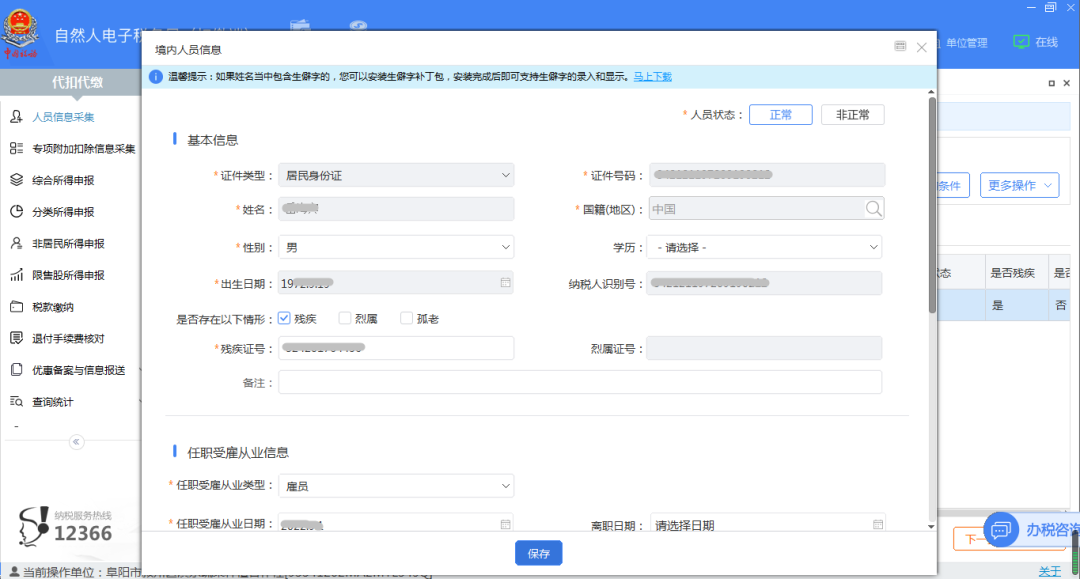This screenshot has height=579, width=1080.
Task: Click the 12366 hotline icon
Action: [x=33, y=527]
